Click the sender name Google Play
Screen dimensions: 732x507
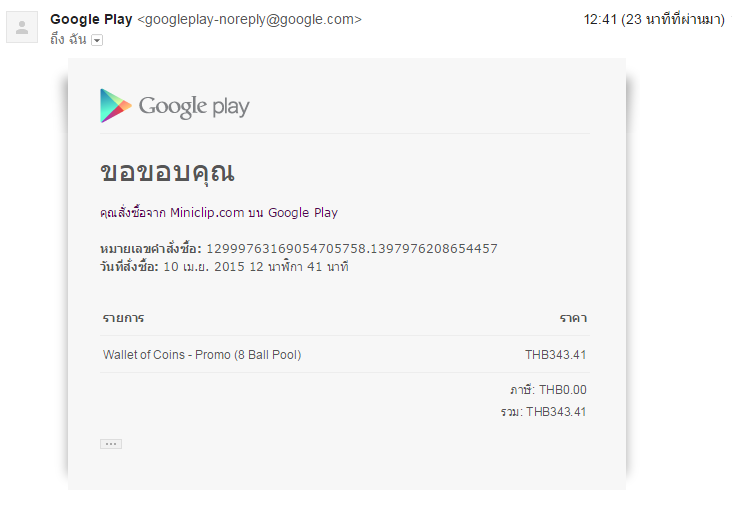coord(91,19)
